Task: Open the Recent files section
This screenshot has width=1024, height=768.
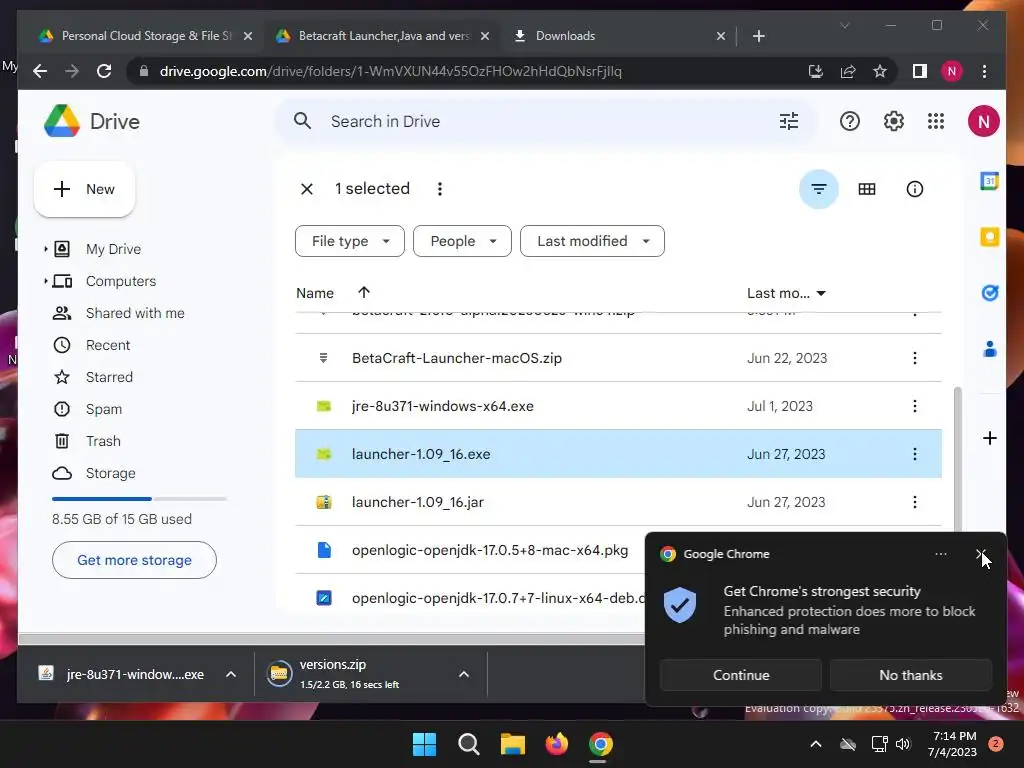Action: (x=108, y=345)
